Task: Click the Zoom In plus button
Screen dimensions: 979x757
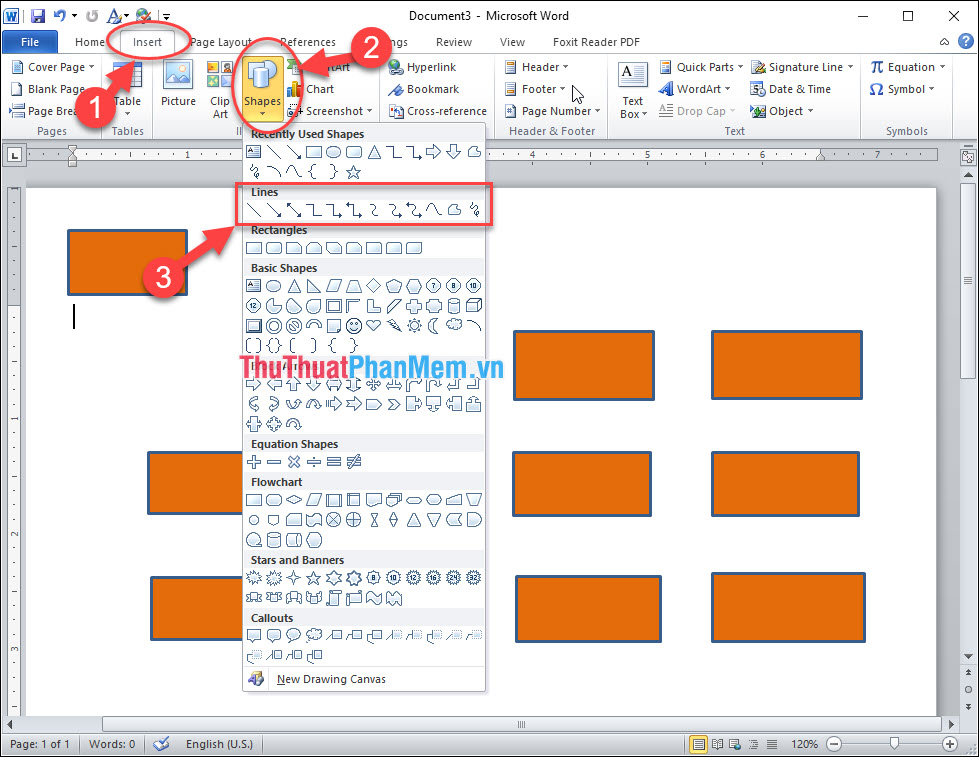Action: (x=950, y=744)
